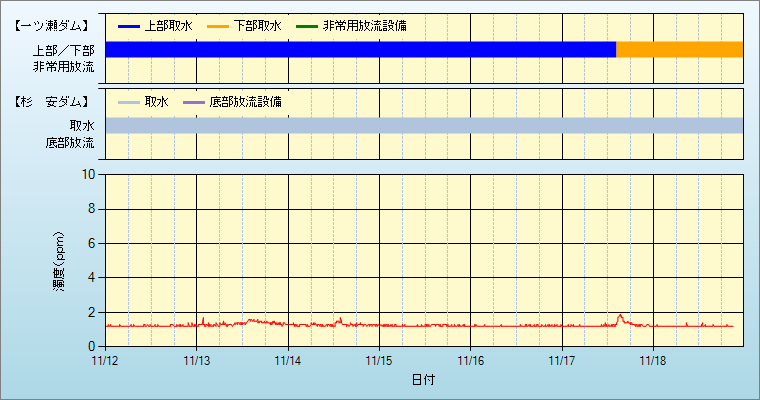
Task: Click the orange lower intake bar segment
Action: (x=679, y=49)
